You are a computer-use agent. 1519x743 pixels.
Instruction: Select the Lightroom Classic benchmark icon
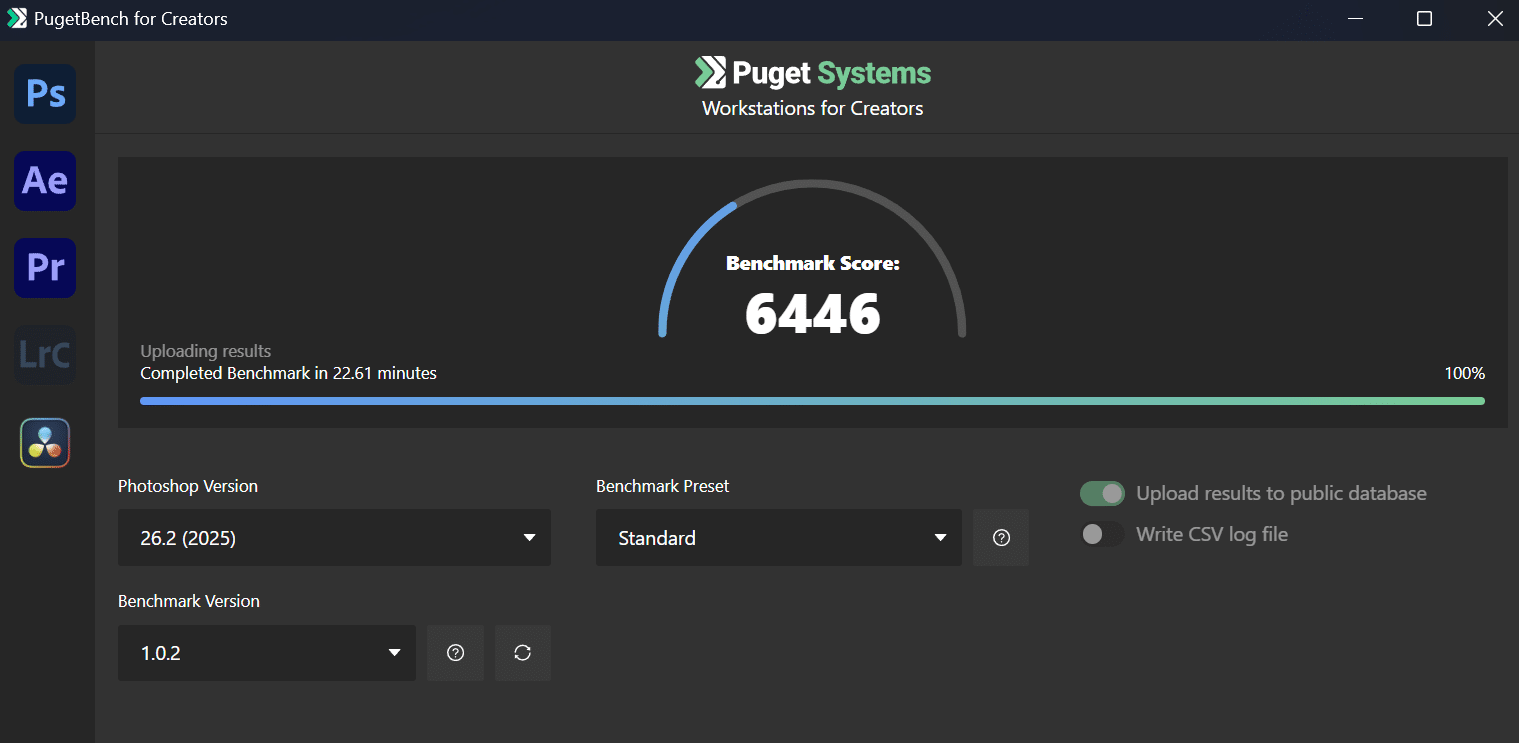pos(45,355)
